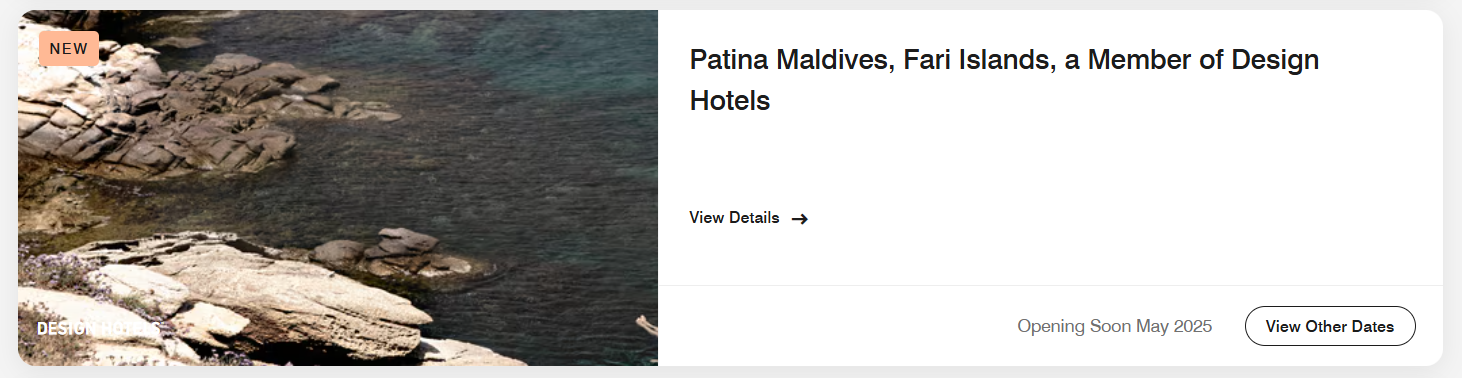Click the NEW label in image corner
The height and width of the screenshot is (378, 1462).
[x=69, y=48]
